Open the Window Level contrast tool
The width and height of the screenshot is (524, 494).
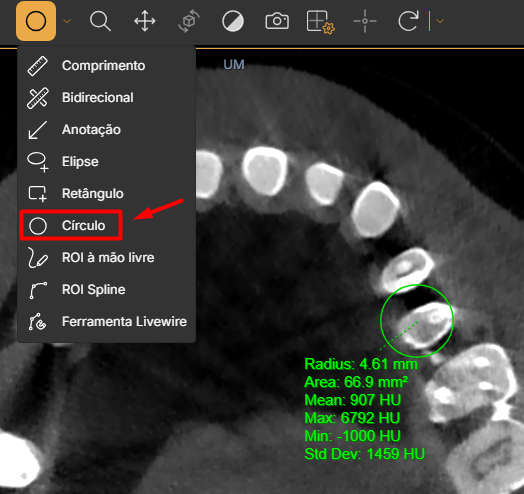[233, 21]
